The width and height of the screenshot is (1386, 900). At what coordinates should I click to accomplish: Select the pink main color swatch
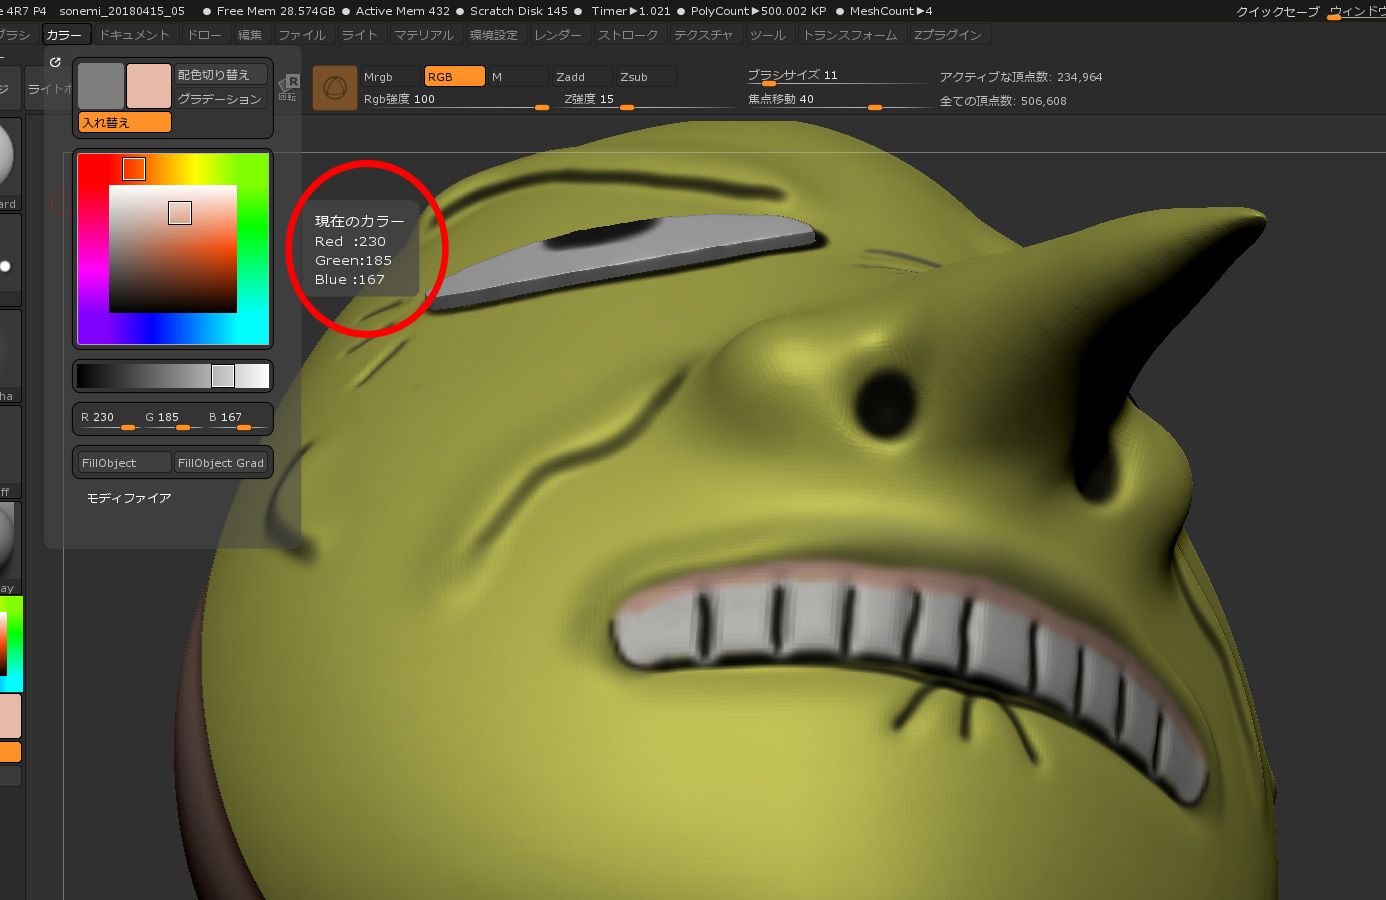tap(149, 86)
